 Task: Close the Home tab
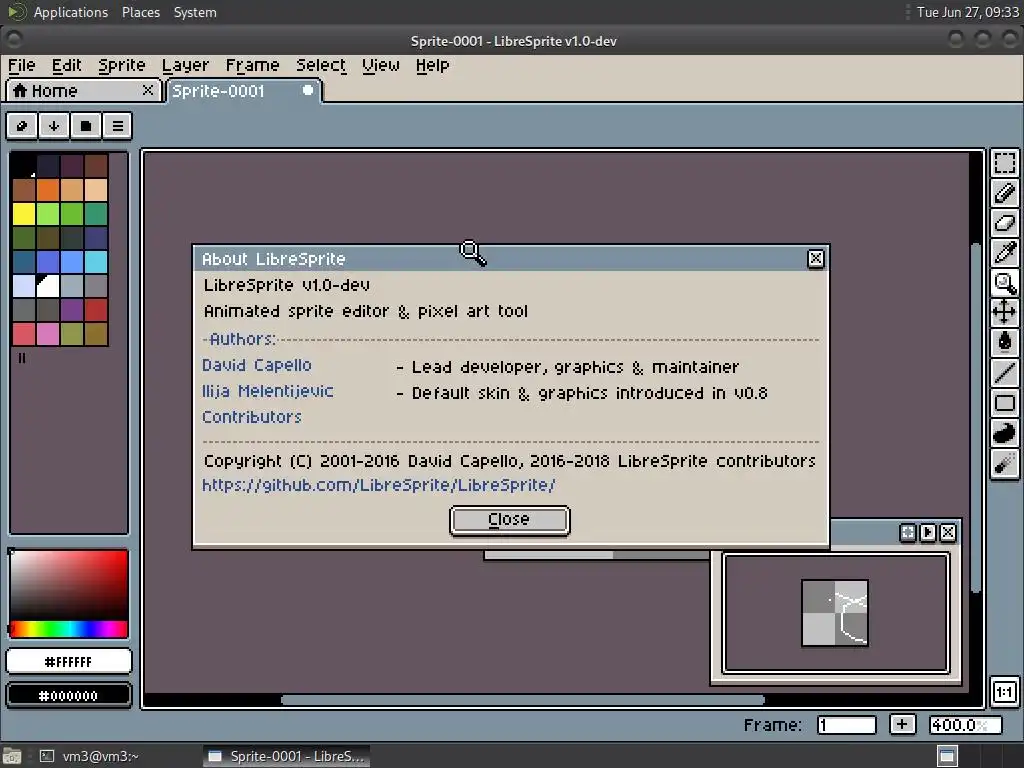[148, 89]
